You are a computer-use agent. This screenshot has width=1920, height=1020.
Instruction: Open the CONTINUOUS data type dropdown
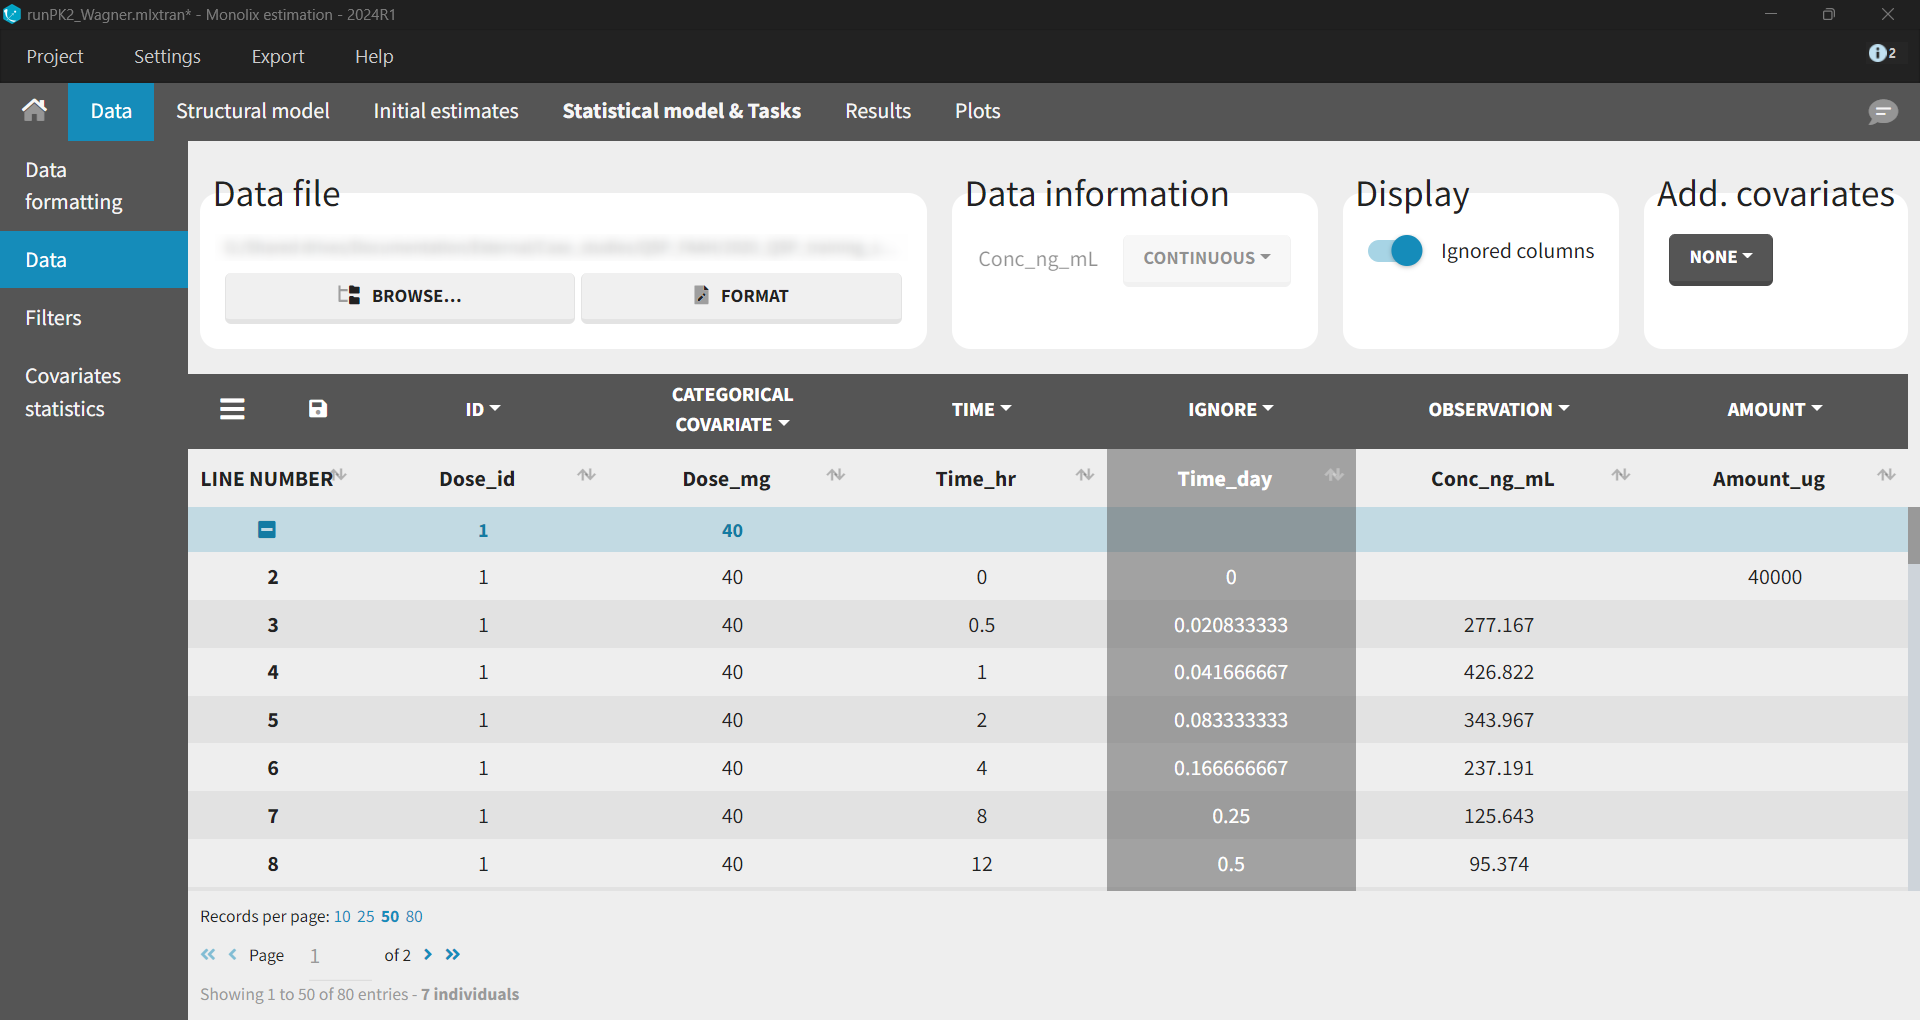click(1206, 258)
